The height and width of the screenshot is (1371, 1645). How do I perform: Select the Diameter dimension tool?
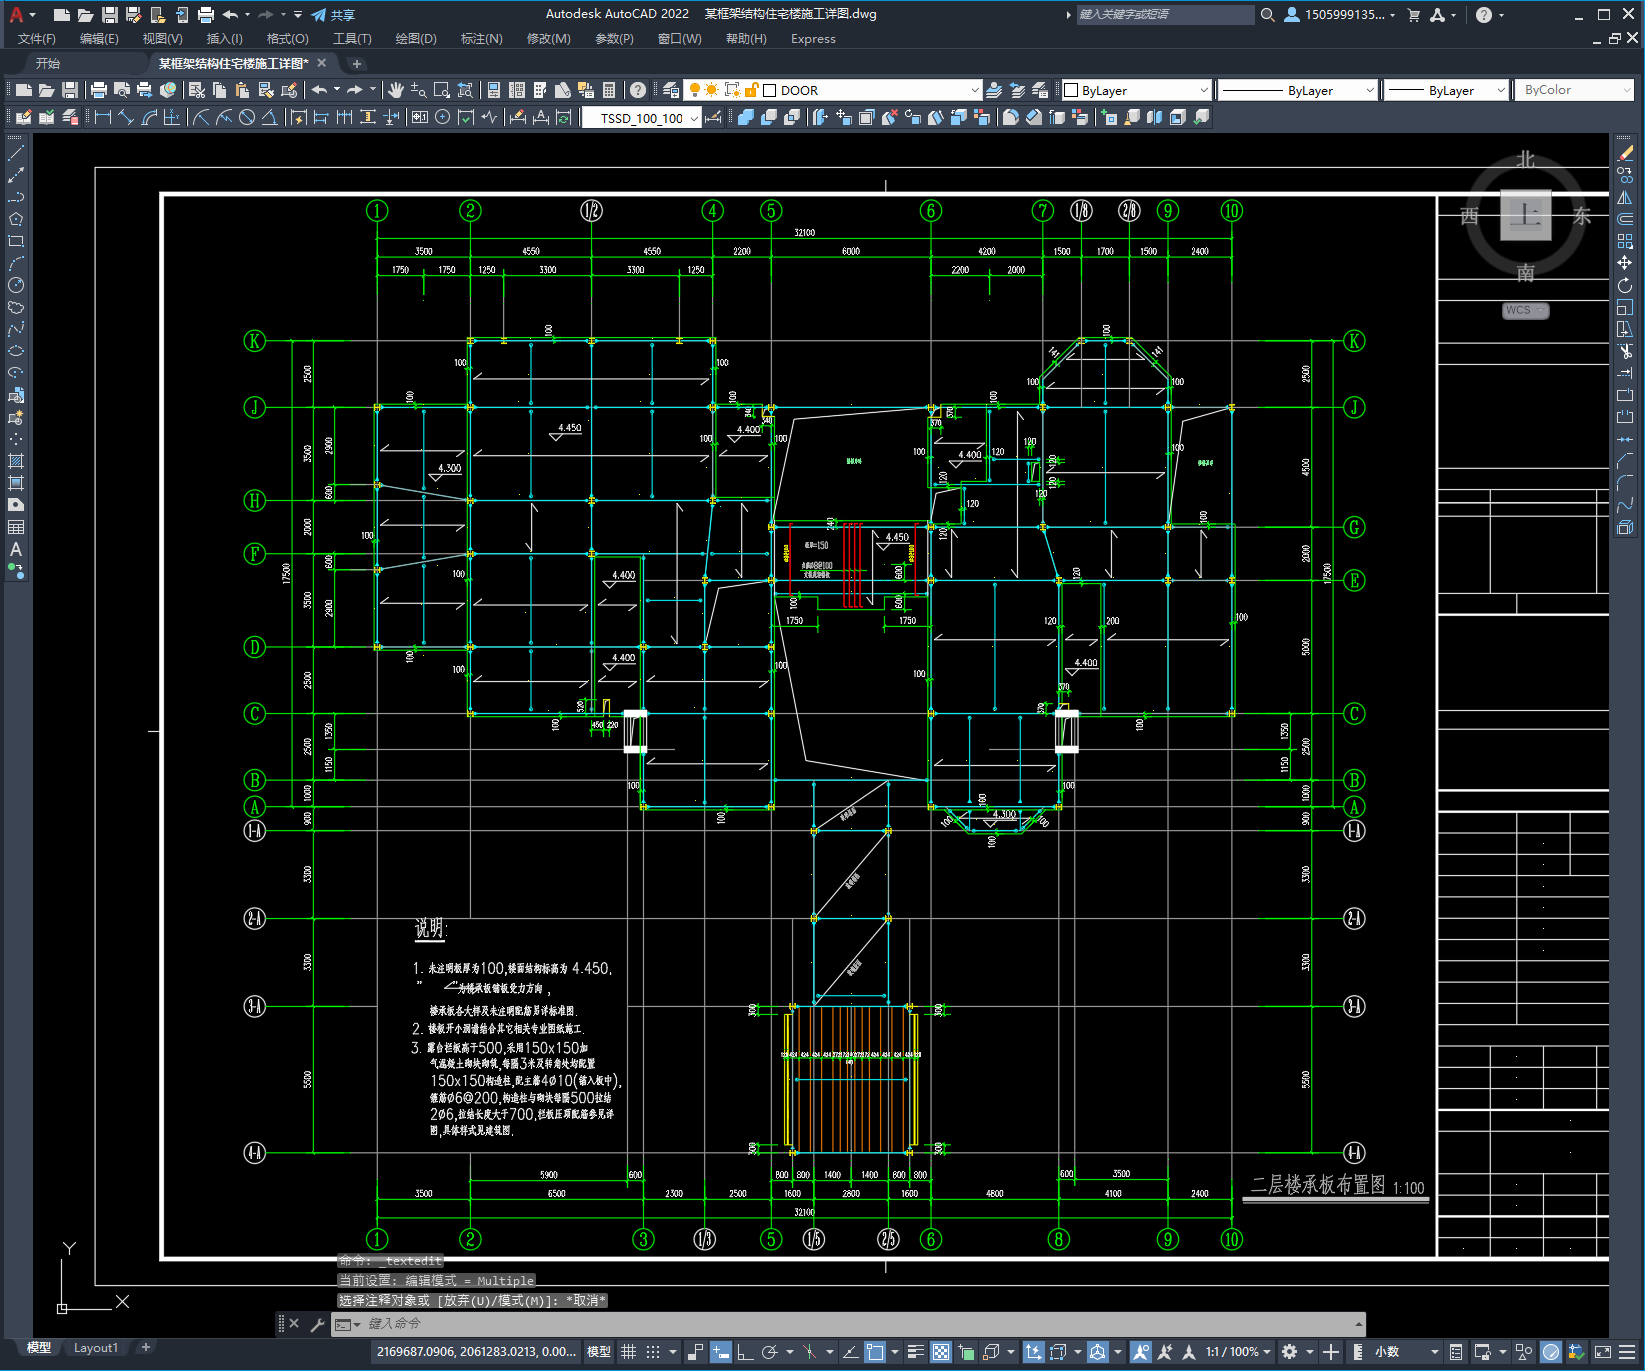coord(247,117)
